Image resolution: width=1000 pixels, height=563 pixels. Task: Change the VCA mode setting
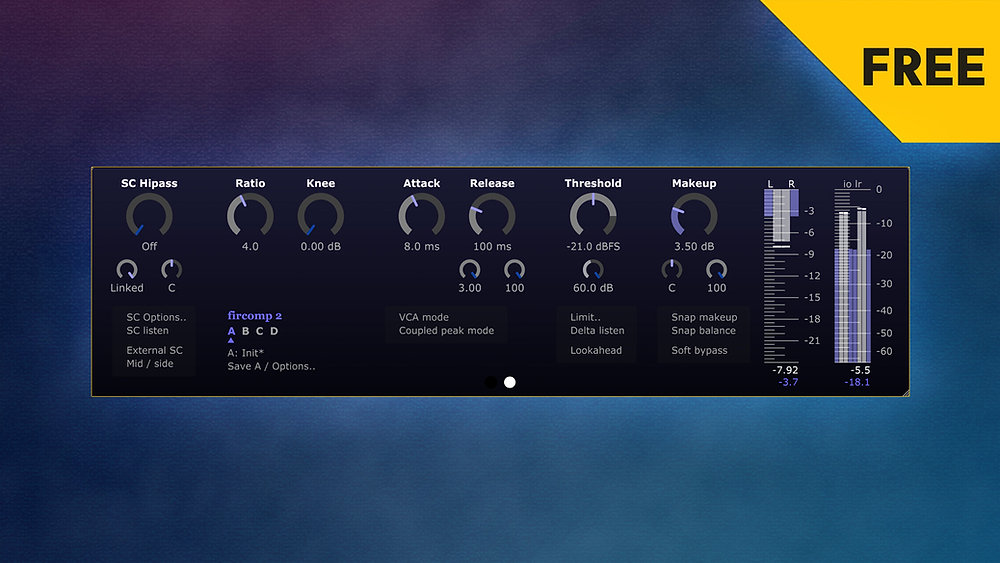coord(423,317)
